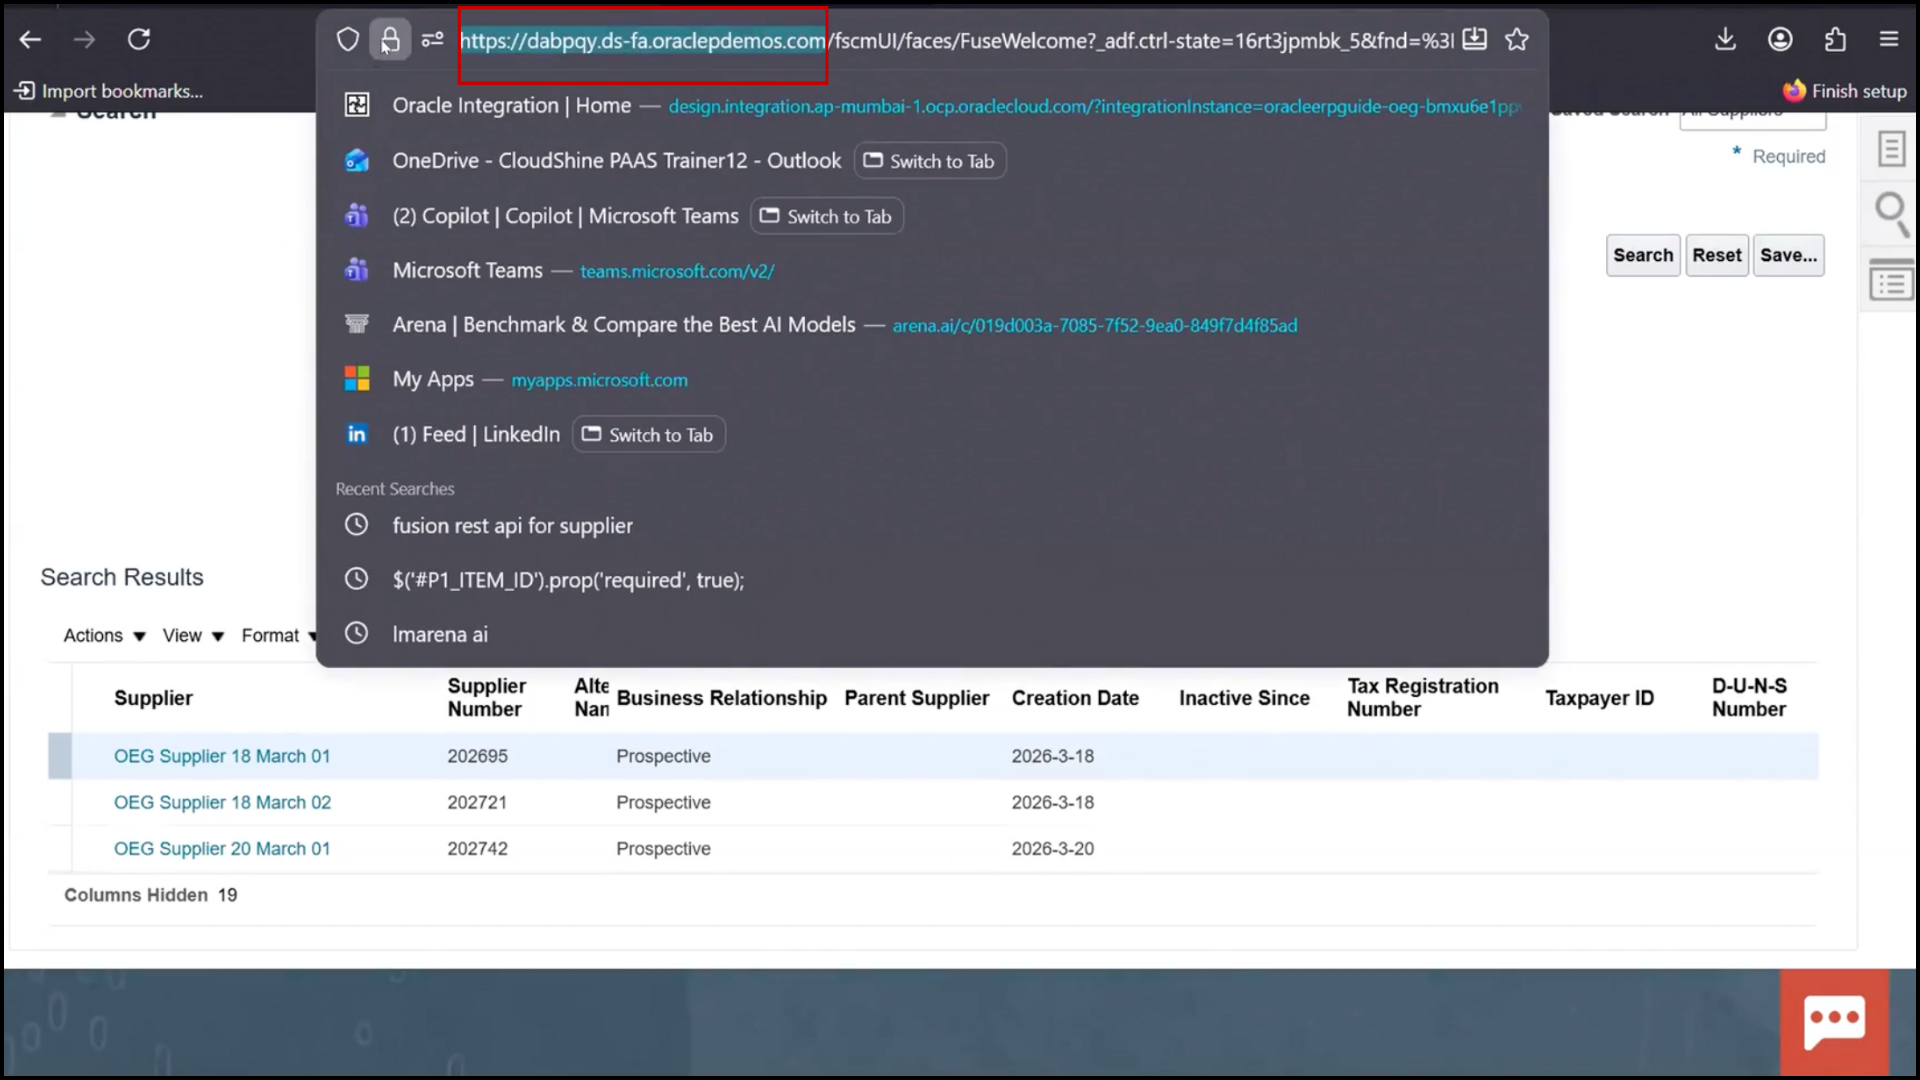Click Columns Hidden 19 text
This screenshot has width=1920, height=1080.
pyautogui.click(x=151, y=896)
